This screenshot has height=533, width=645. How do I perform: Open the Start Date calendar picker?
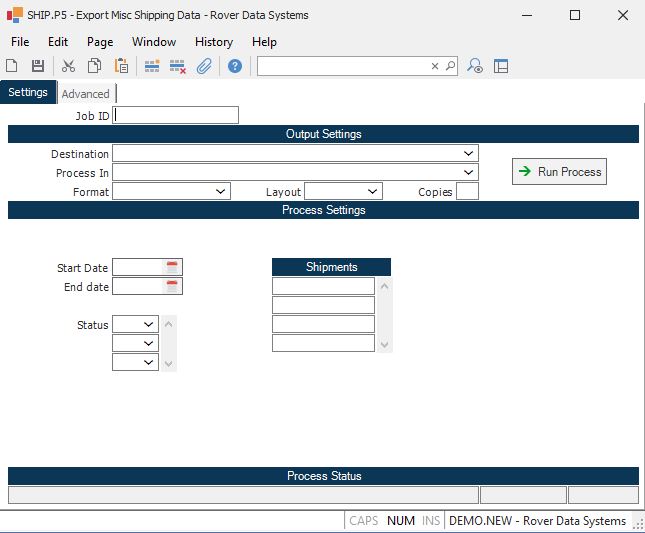tap(172, 267)
